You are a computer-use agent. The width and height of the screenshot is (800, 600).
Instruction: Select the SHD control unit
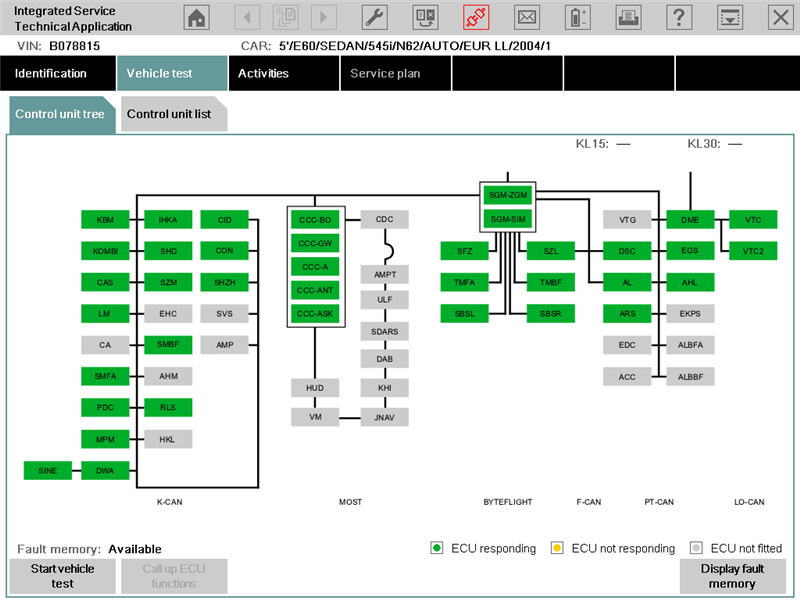click(x=168, y=251)
